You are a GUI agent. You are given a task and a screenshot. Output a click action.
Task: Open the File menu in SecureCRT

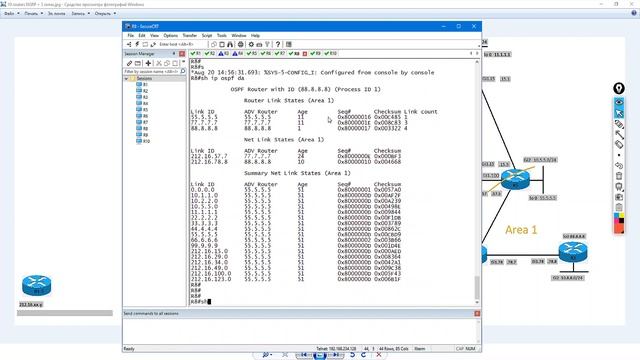click(x=131, y=36)
